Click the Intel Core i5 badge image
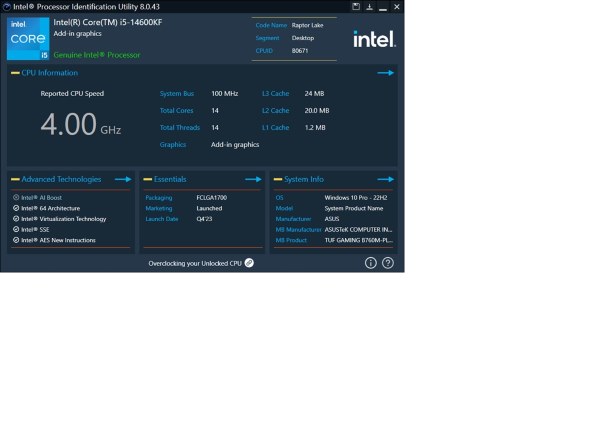Viewport: 596px width, 447px height. click(28, 38)
